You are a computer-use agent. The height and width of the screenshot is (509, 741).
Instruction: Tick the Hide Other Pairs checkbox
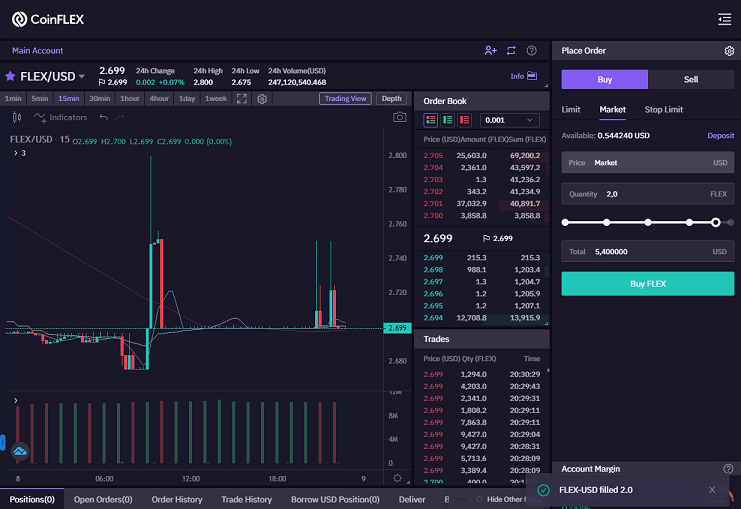pyautogui.click(x=479, y=500)
